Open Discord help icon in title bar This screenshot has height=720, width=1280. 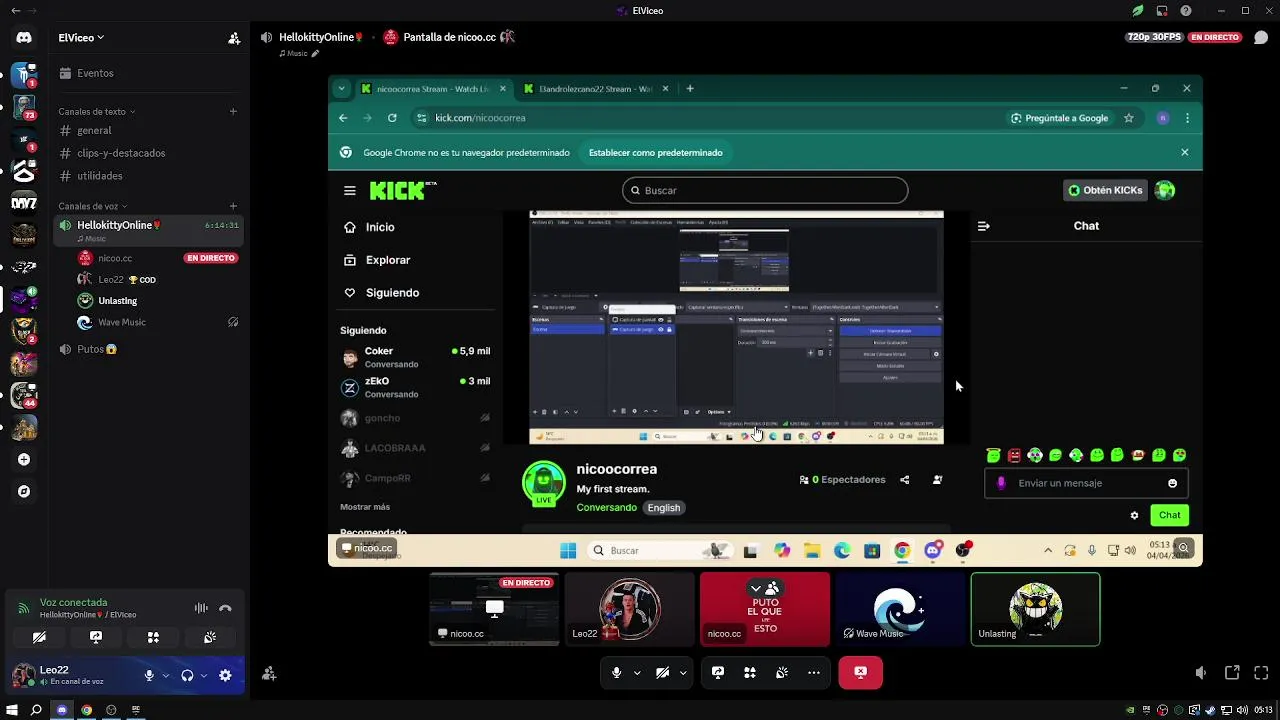tap(1186, 11)
